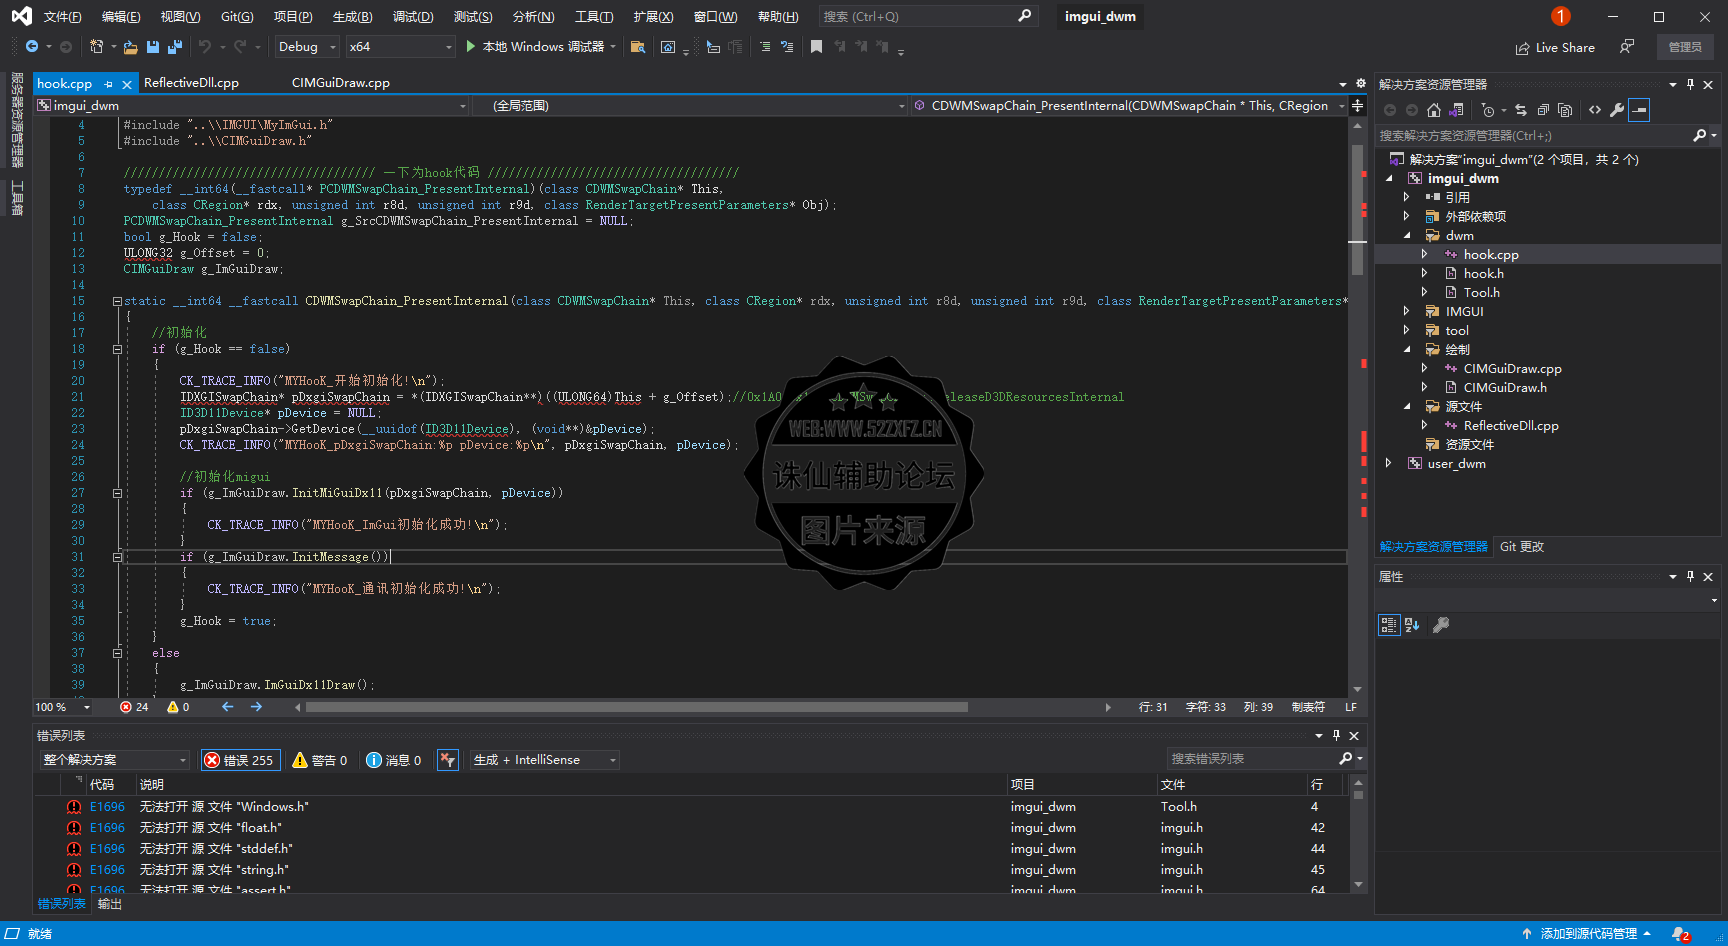Click 添加到源代码管理 in the status bar
This screenshot has height=946, width=1728.
[x=1588, y=934]
